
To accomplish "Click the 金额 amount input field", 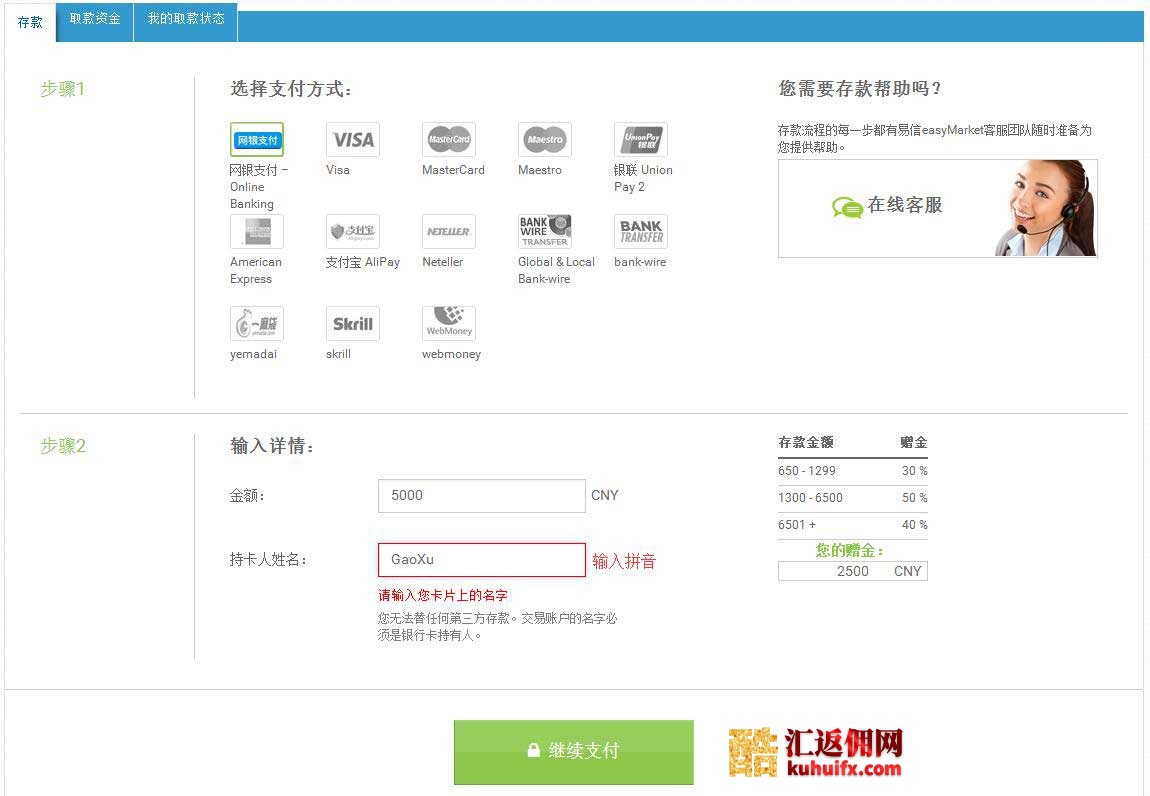I will 481,496.
